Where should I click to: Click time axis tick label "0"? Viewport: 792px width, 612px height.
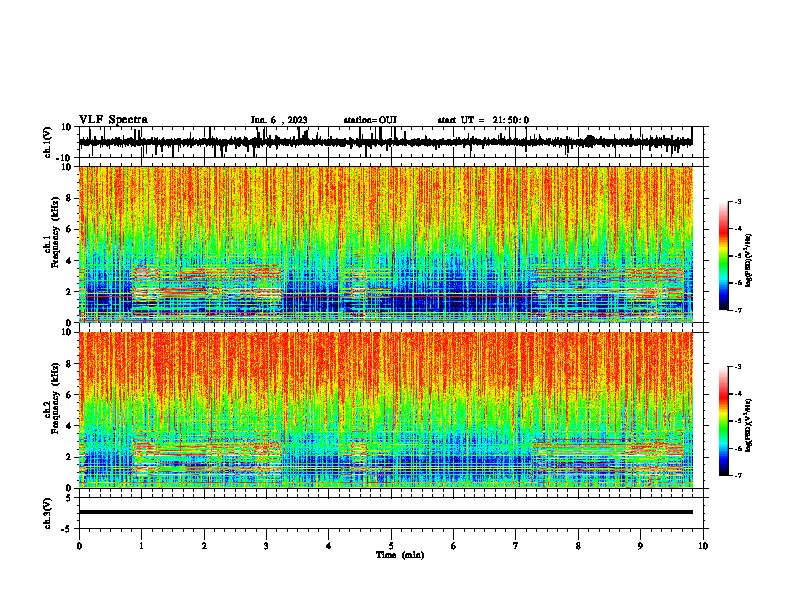click(79, 546)
